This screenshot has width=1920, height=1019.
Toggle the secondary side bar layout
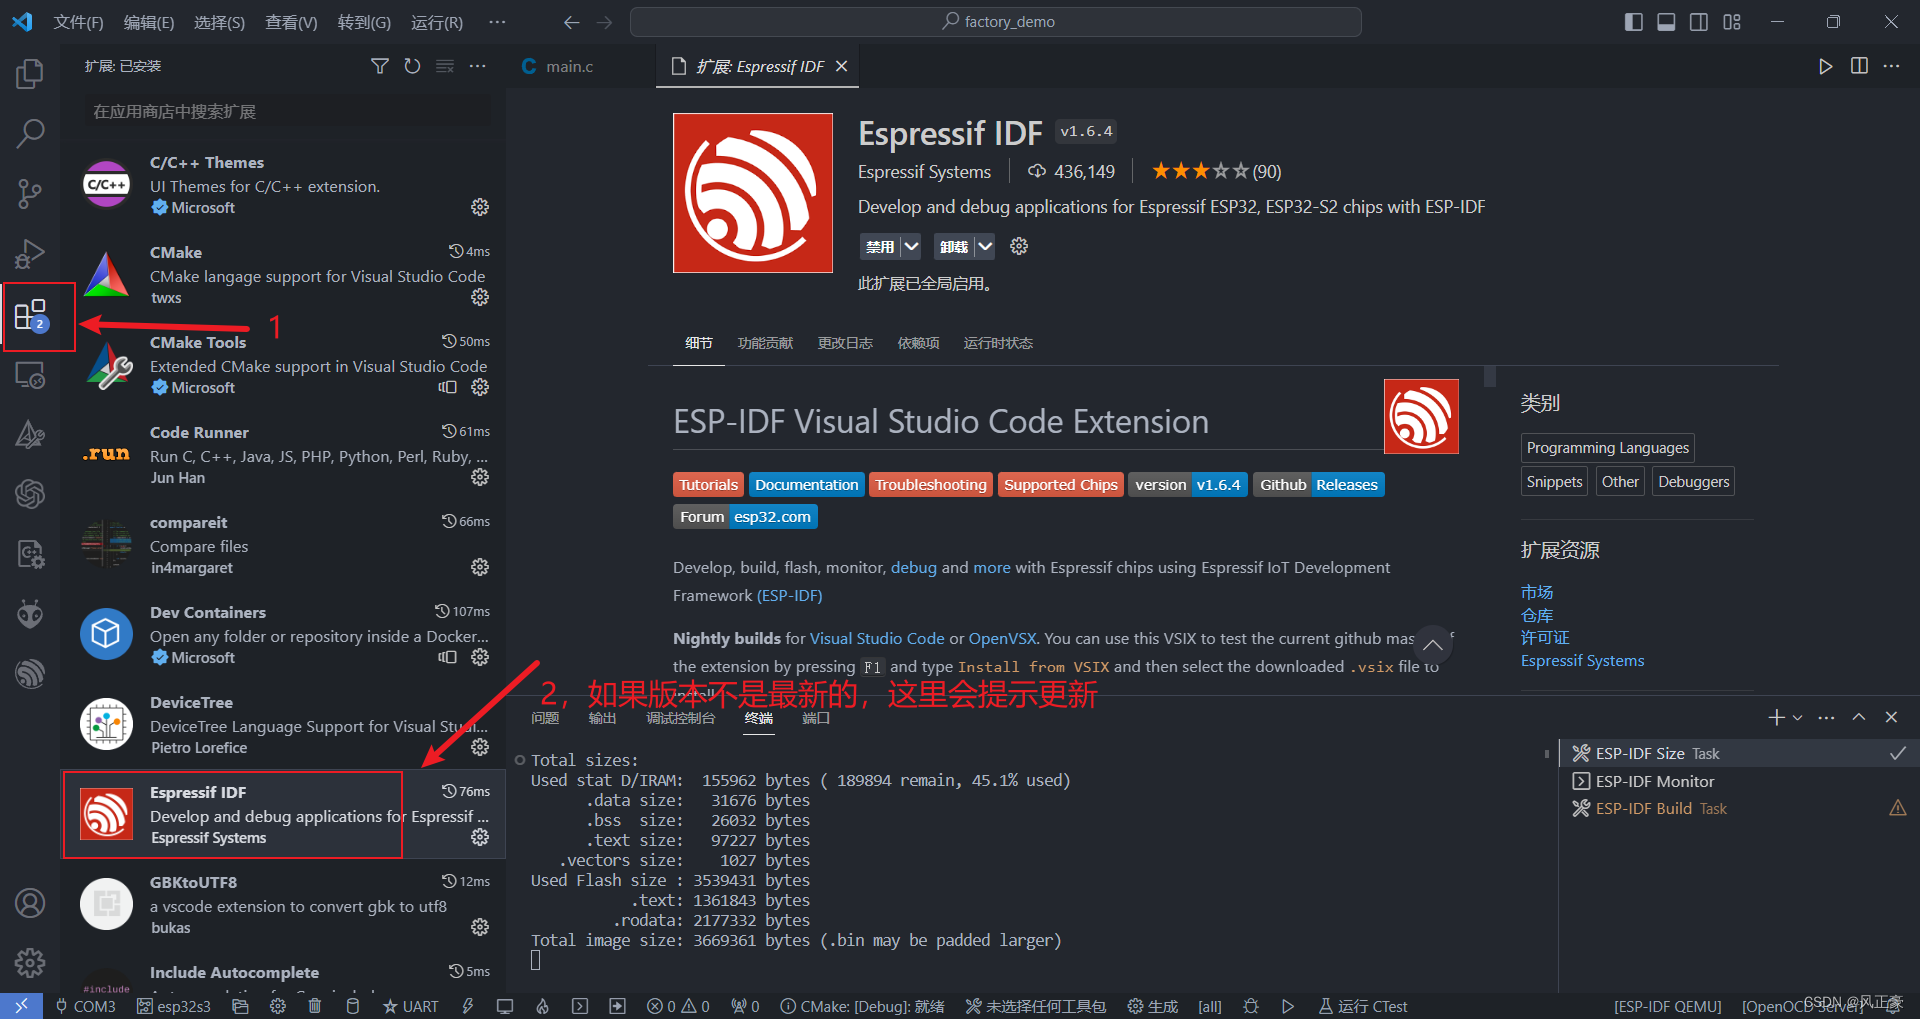coord(1699,22)
